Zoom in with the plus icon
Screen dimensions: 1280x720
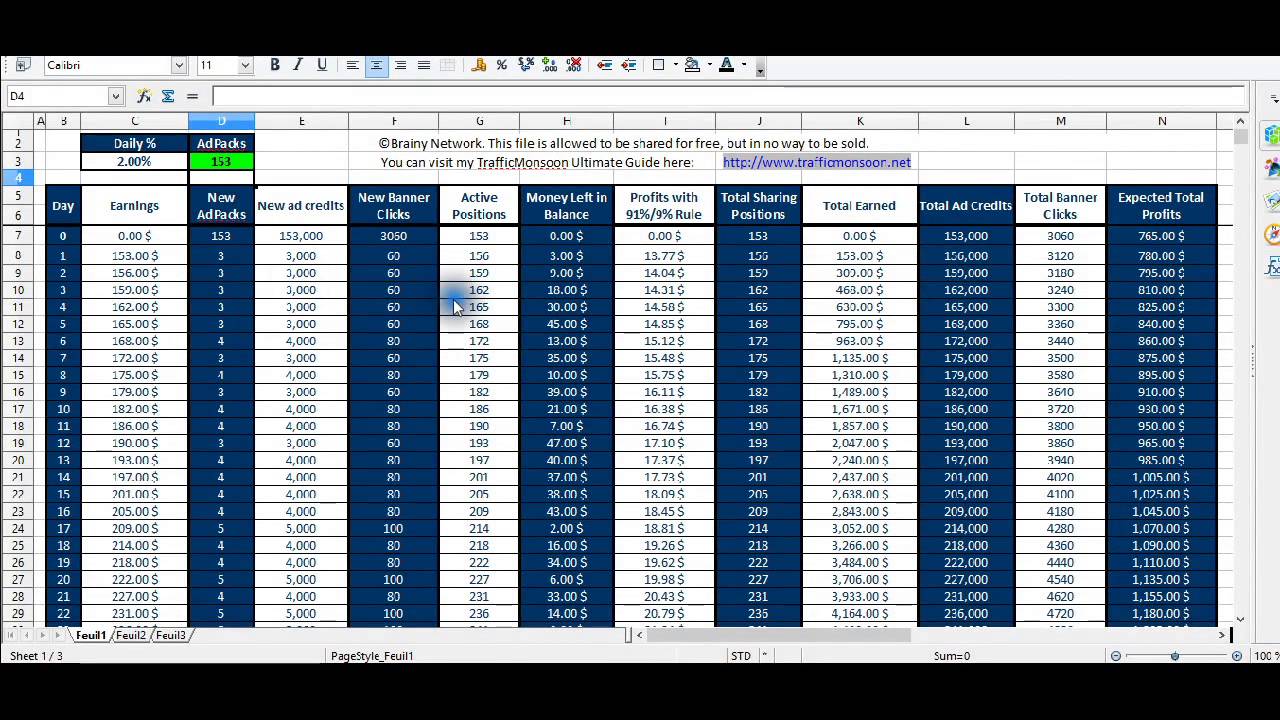click(1237, 656)
